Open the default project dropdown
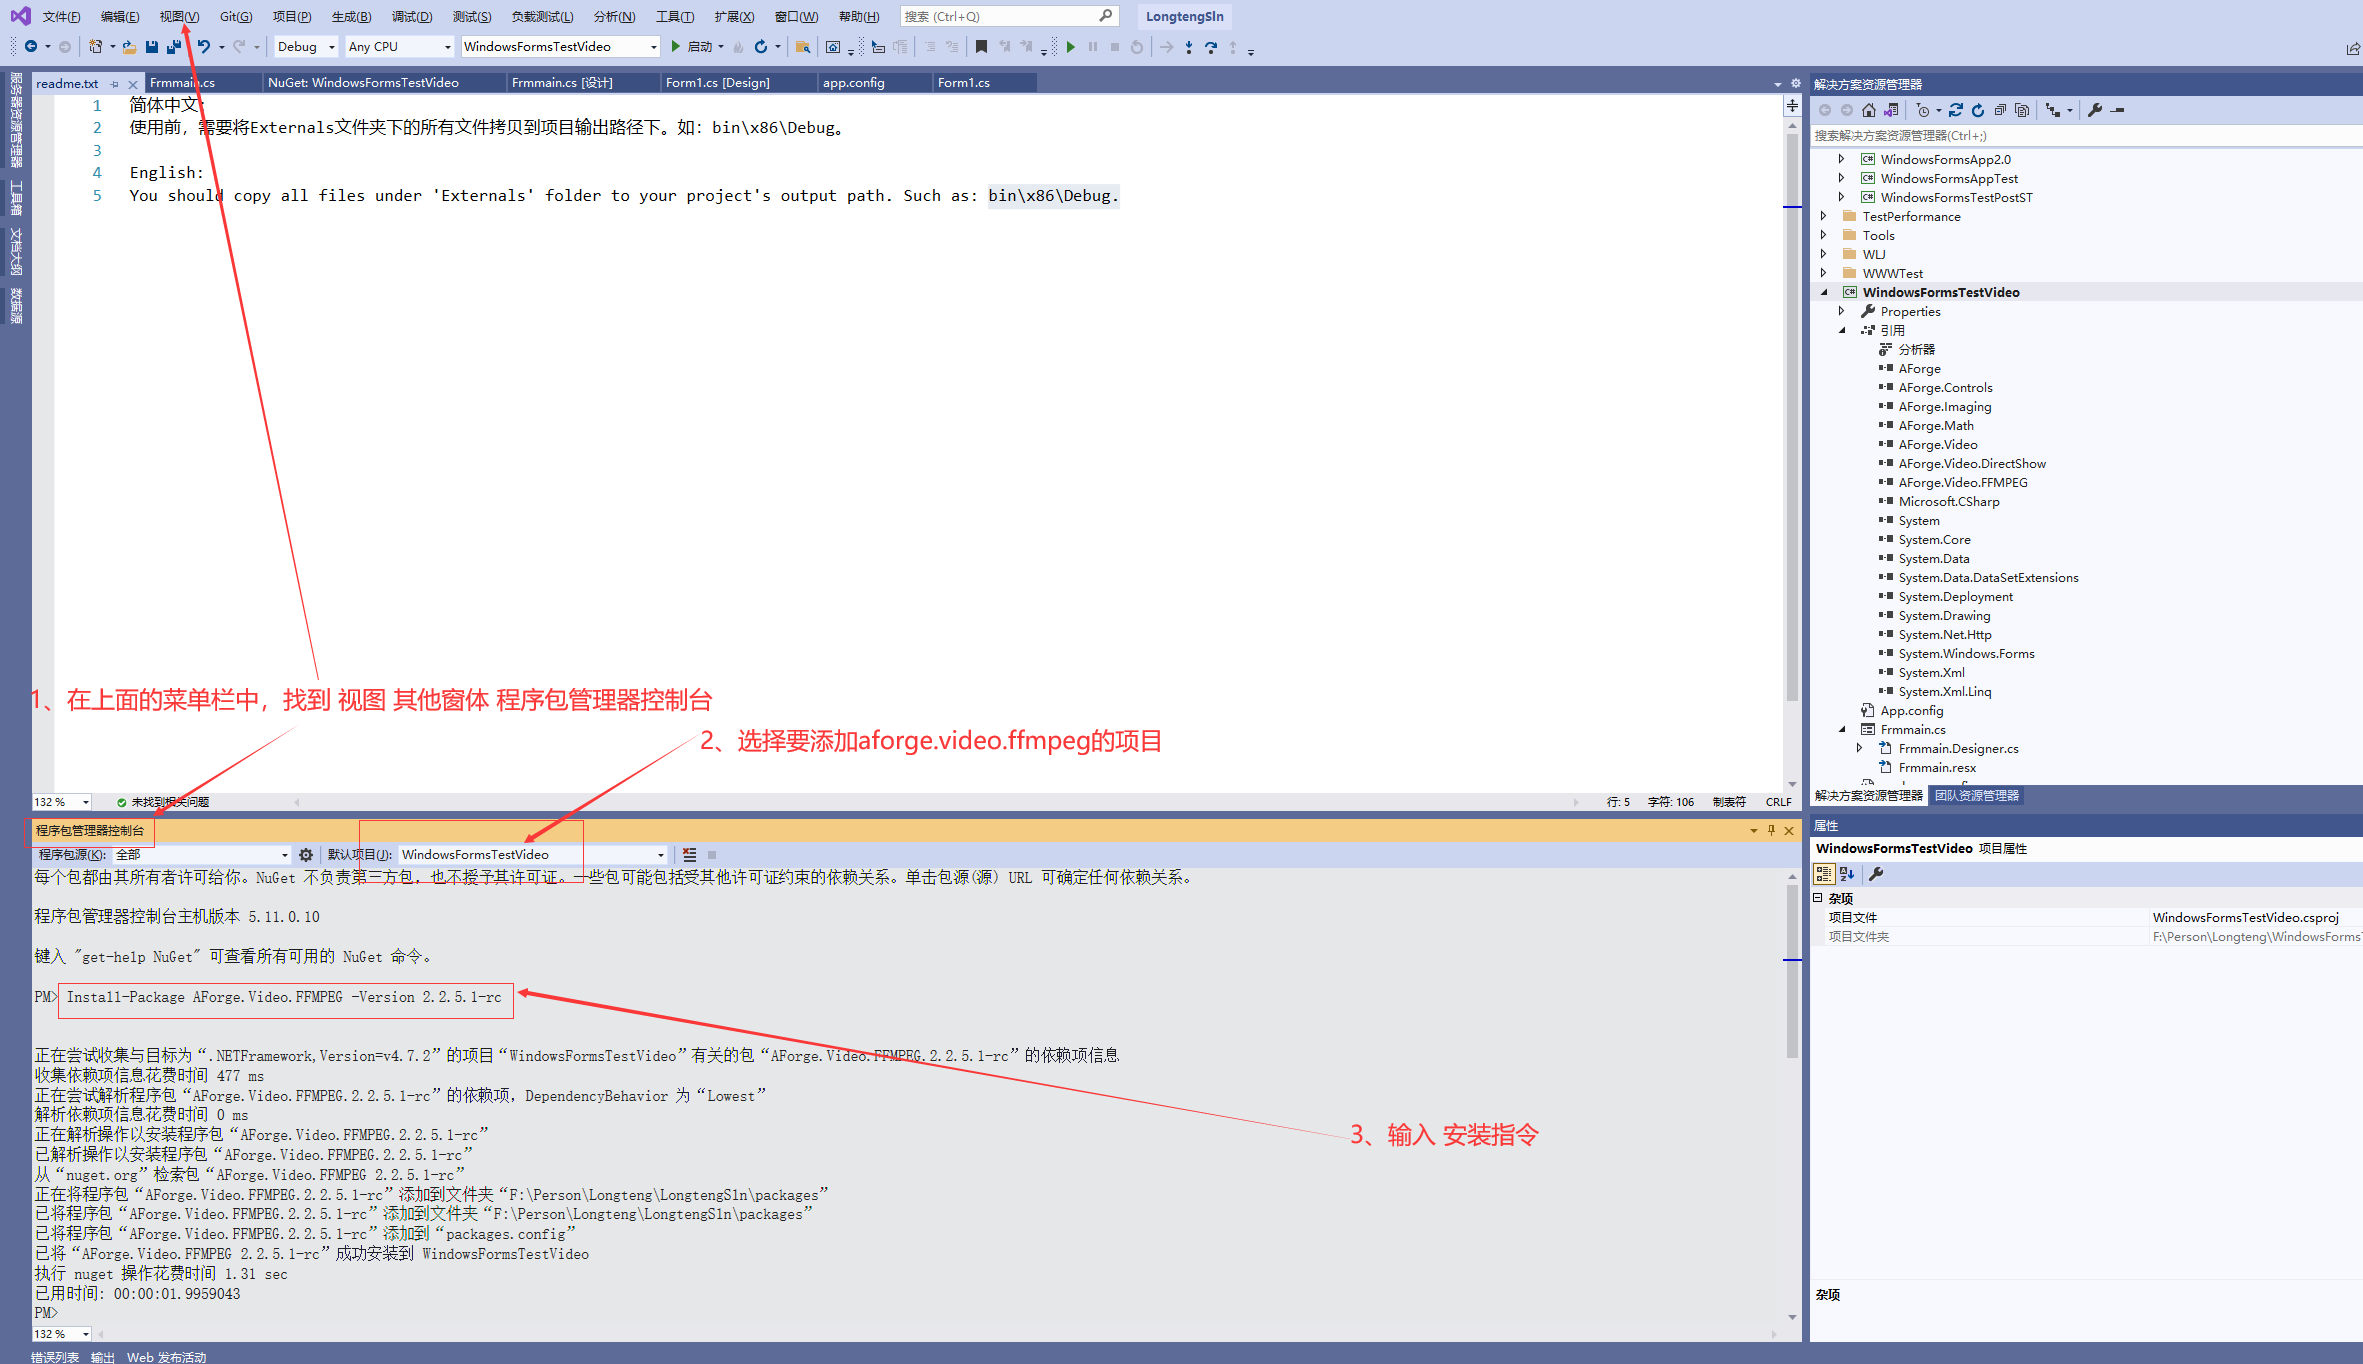Image resolution: width=2363 pixels, height=1364 pixels. pyautogui.click(x=660, y=855)
